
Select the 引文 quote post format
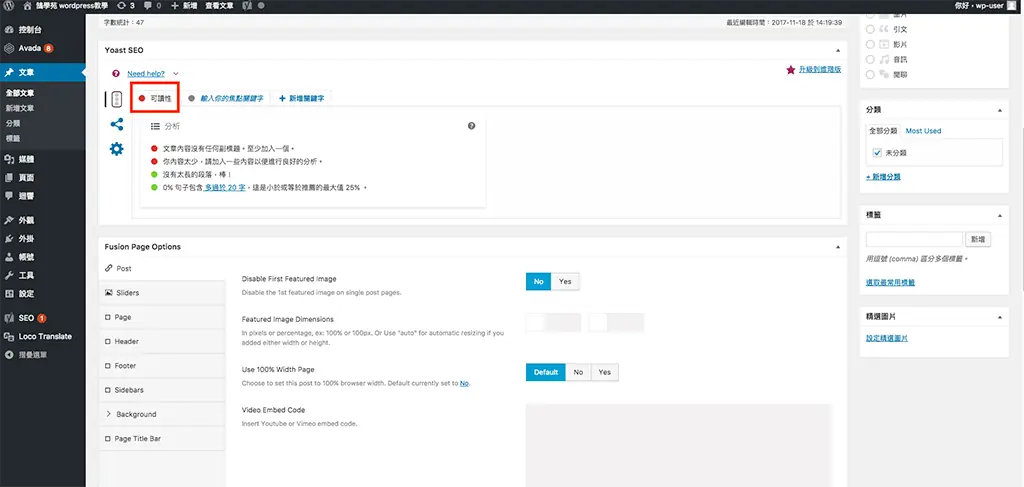(870, 29)
